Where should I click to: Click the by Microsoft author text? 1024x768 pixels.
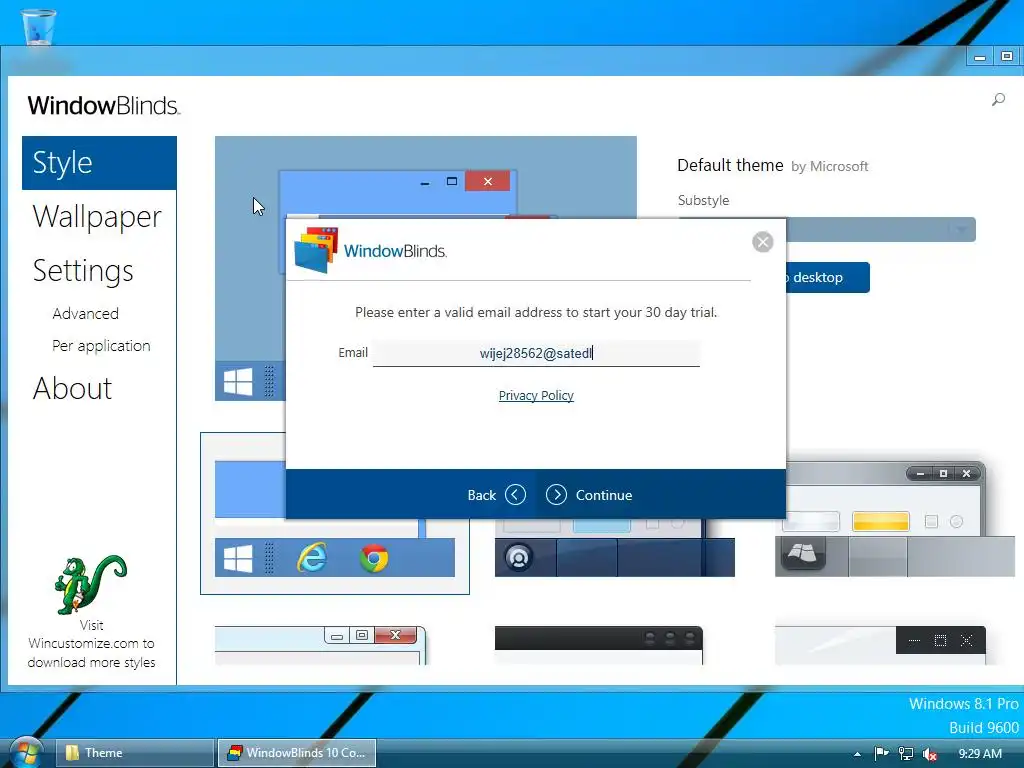(829, 167)
